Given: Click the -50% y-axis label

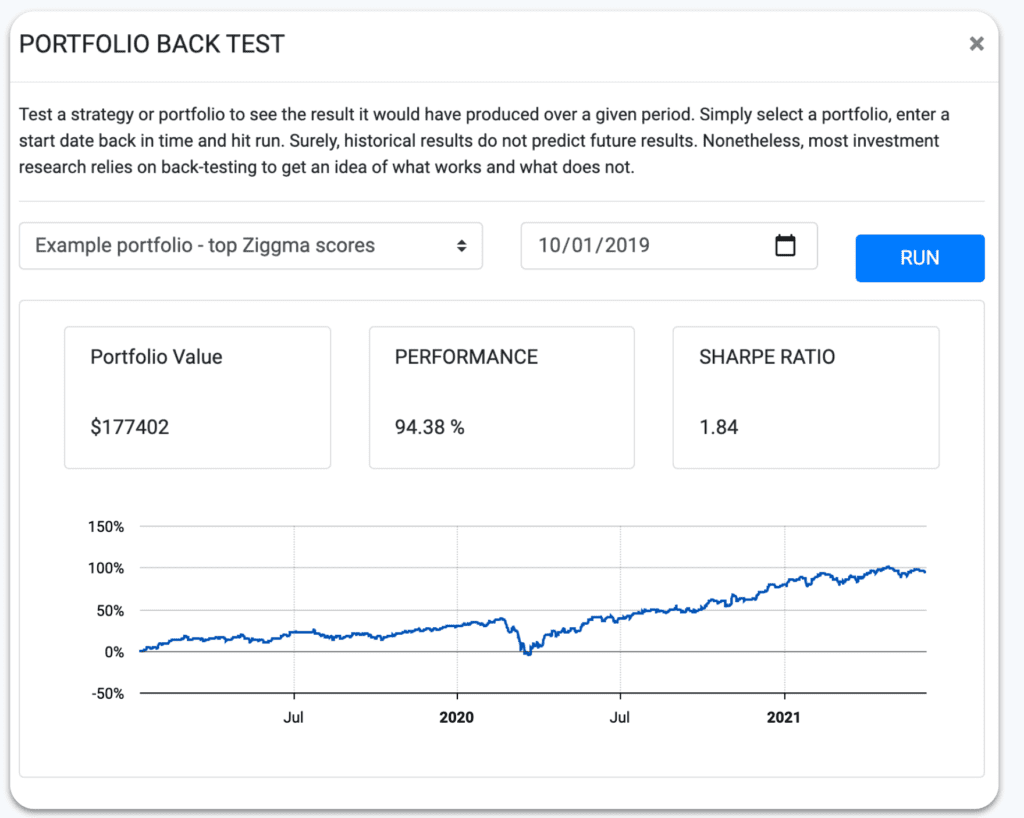Looking at the screenshot, I should click(x=107, y=694).
